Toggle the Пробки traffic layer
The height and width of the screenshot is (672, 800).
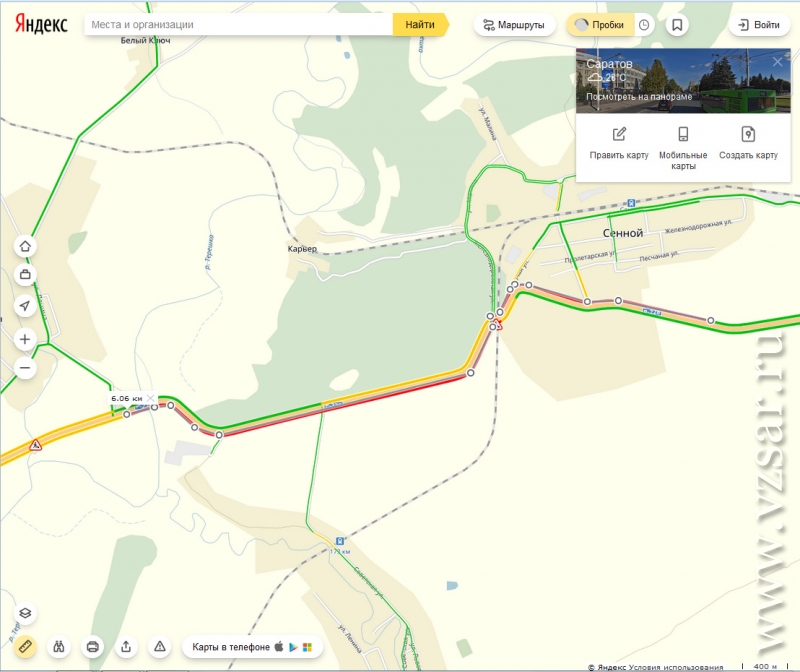tap(600, 25)
